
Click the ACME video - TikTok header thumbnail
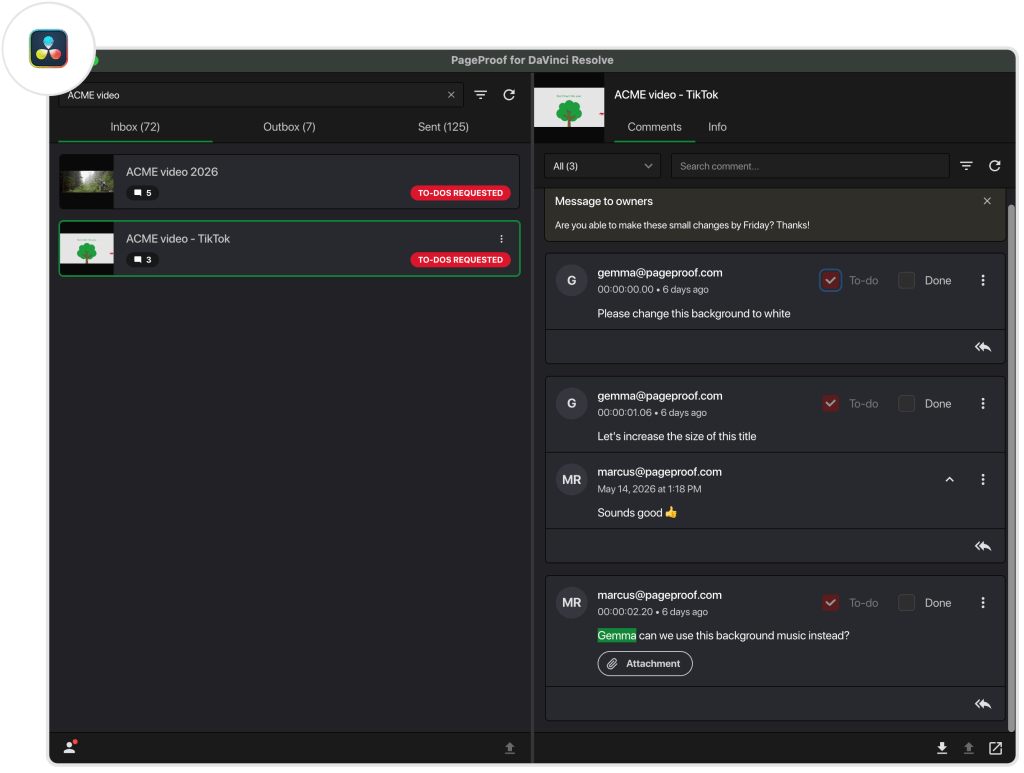point(569,108)
